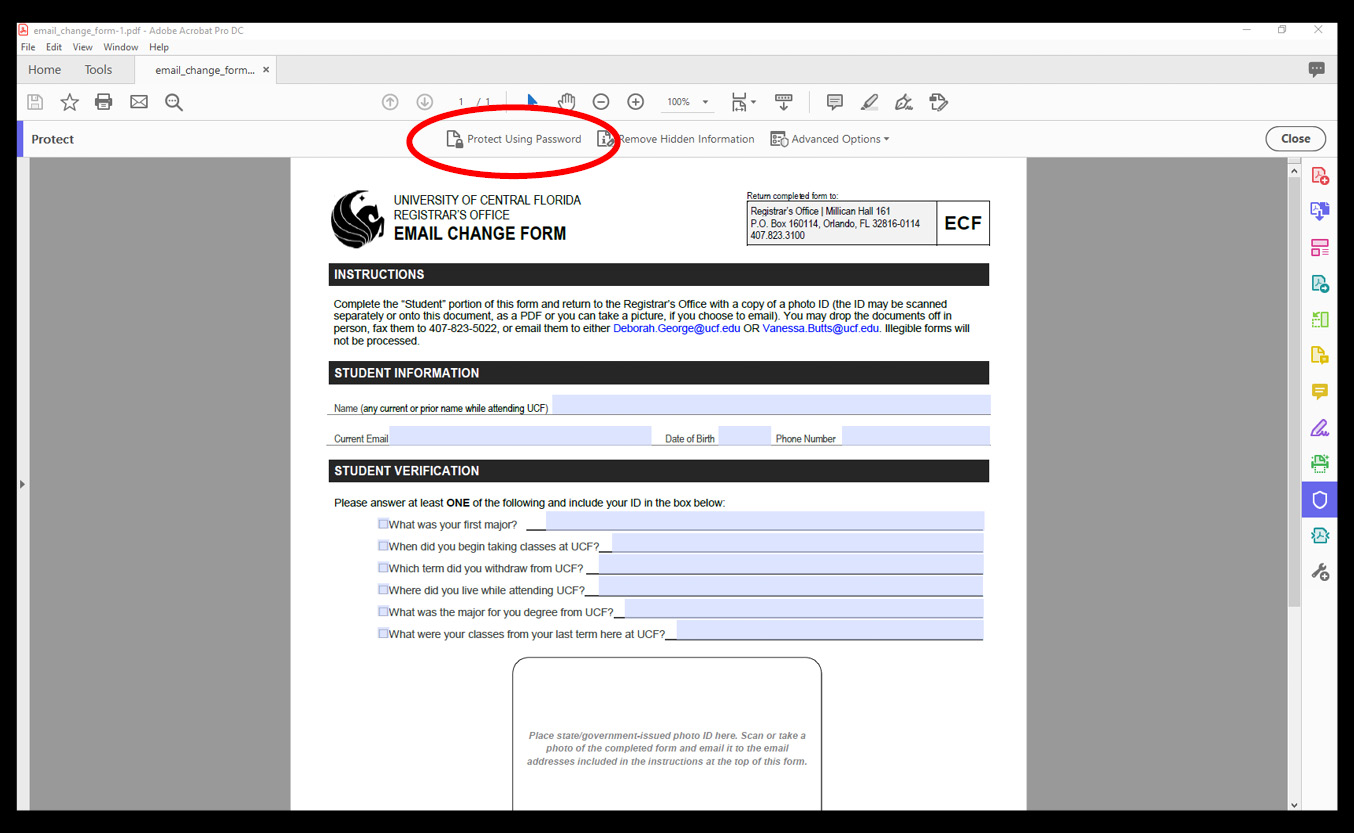This screenshot has width=1354, height=833.
Task: Click Protect Using Password
Action: [514, 139]
